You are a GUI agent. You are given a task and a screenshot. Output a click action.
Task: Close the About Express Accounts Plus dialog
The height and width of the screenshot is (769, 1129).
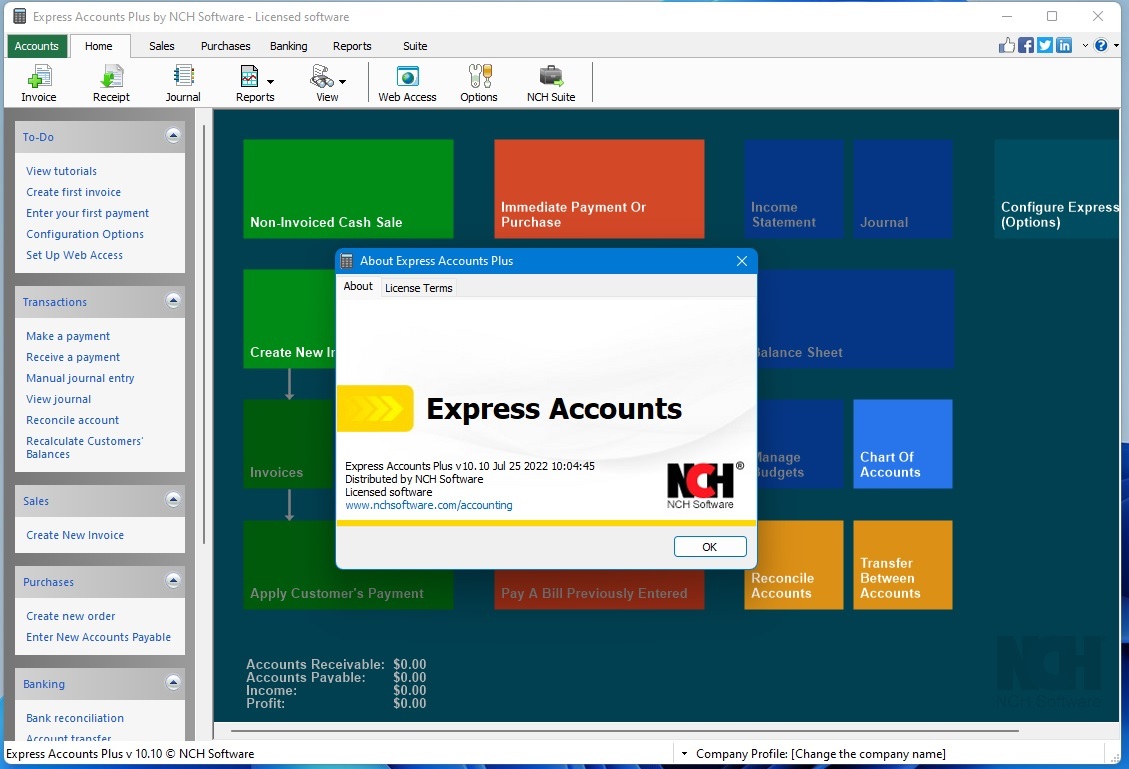coord(742,261)
